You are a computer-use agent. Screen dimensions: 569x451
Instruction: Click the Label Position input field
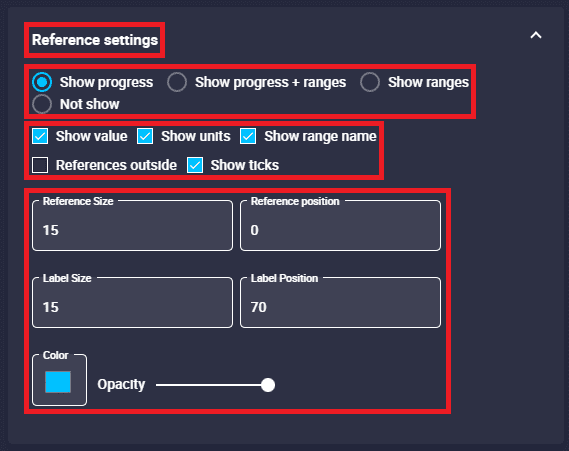tap(340, 303)
